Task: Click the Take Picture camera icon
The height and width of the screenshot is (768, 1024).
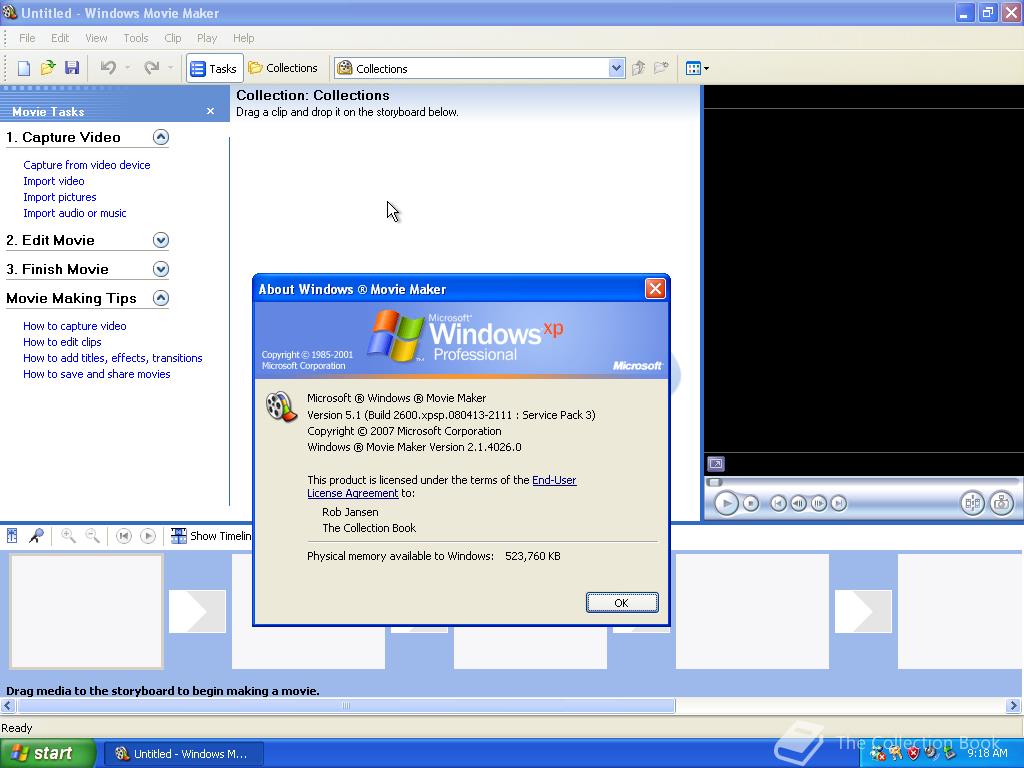Action: [1002, 504]
